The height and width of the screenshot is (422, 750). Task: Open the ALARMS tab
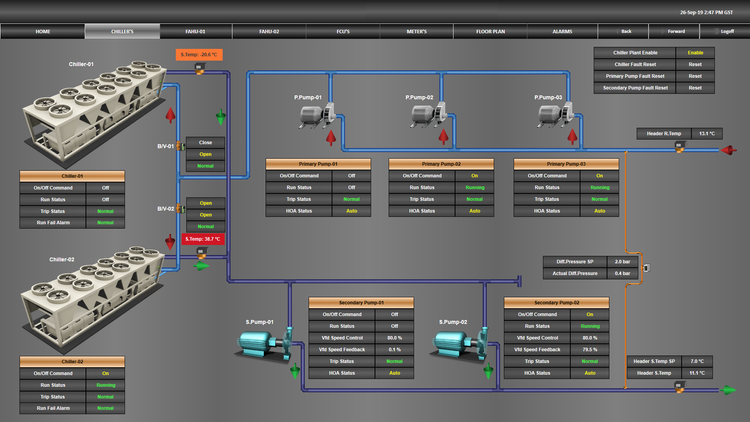pyautogui.click(x=562, y=31)
